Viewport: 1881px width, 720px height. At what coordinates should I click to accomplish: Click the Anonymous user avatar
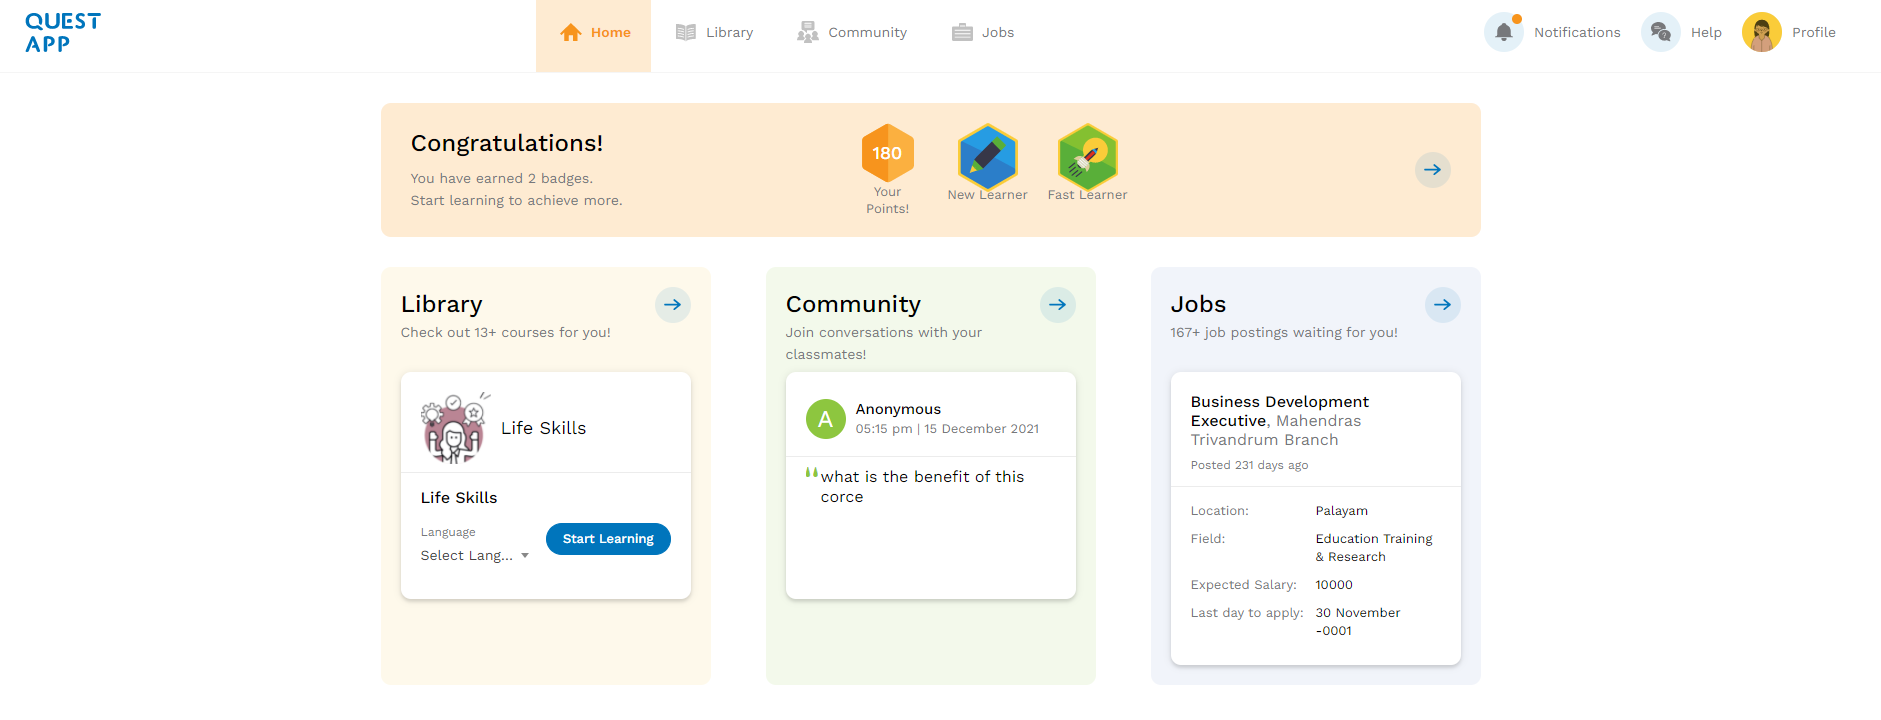825,419
